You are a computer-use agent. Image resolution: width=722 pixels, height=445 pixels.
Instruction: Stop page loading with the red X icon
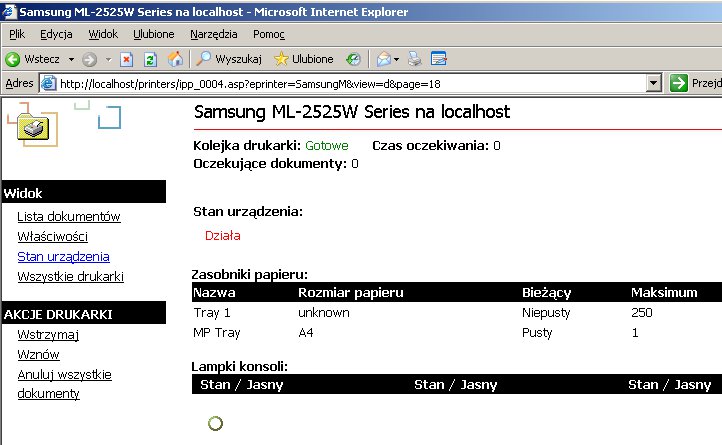tap(127, 59)
